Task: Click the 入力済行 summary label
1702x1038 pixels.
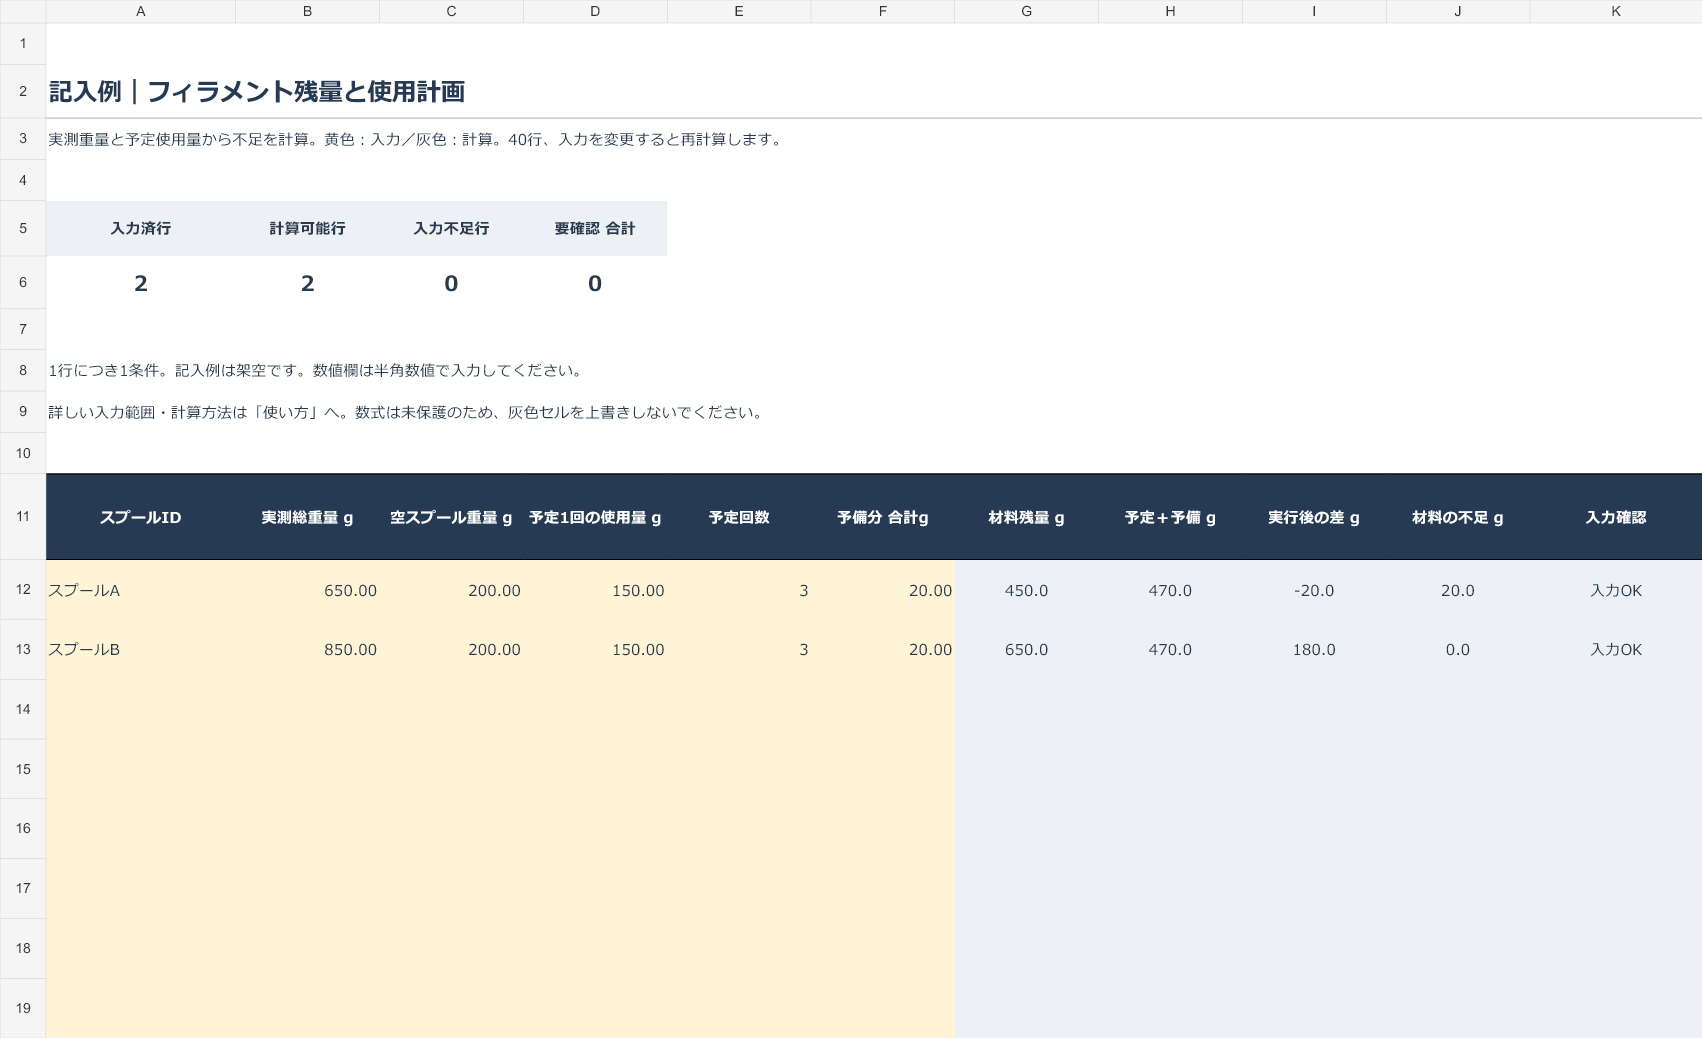Action: coord(140,228)
